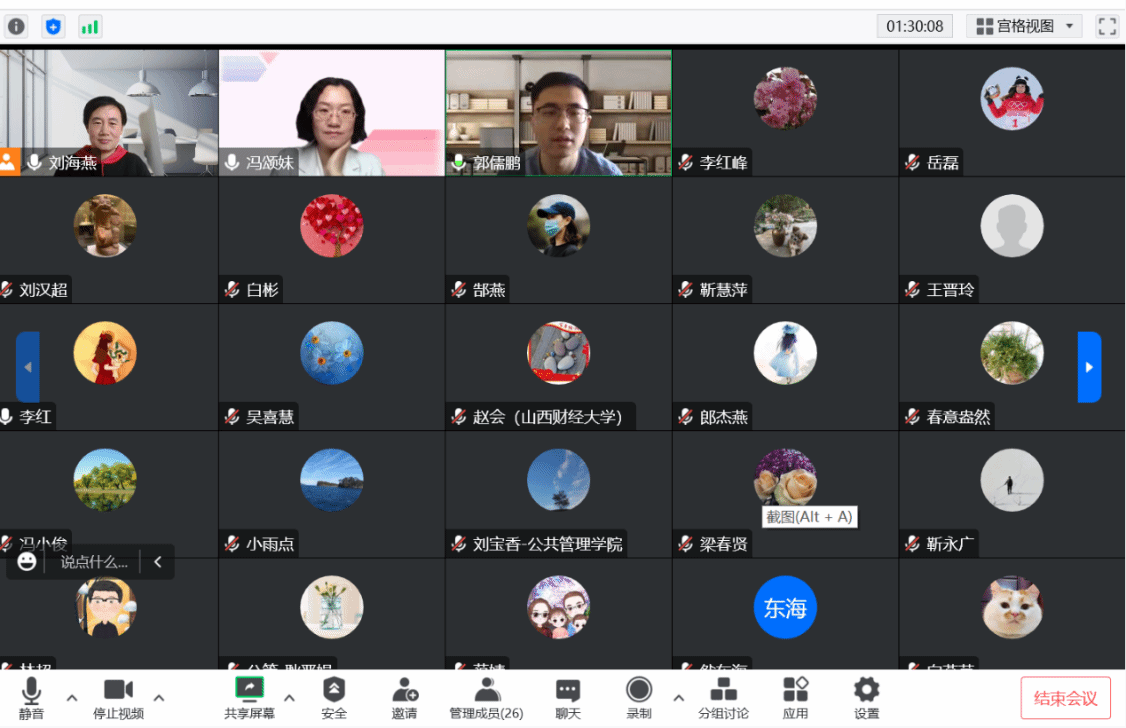This screenshot has width=1126, height=728.
Task: Click 邀请 to invite participants
Action: point(405,697)
